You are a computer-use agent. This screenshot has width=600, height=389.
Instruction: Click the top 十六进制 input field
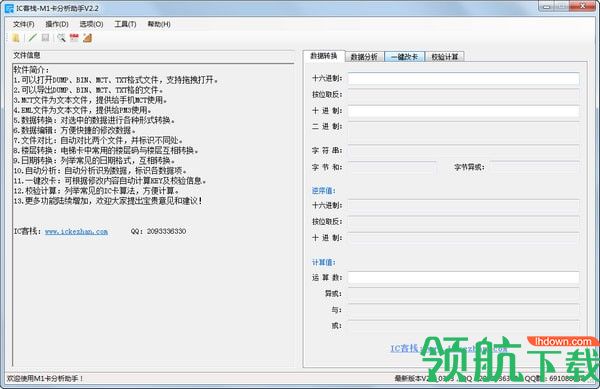click(463, 78)
